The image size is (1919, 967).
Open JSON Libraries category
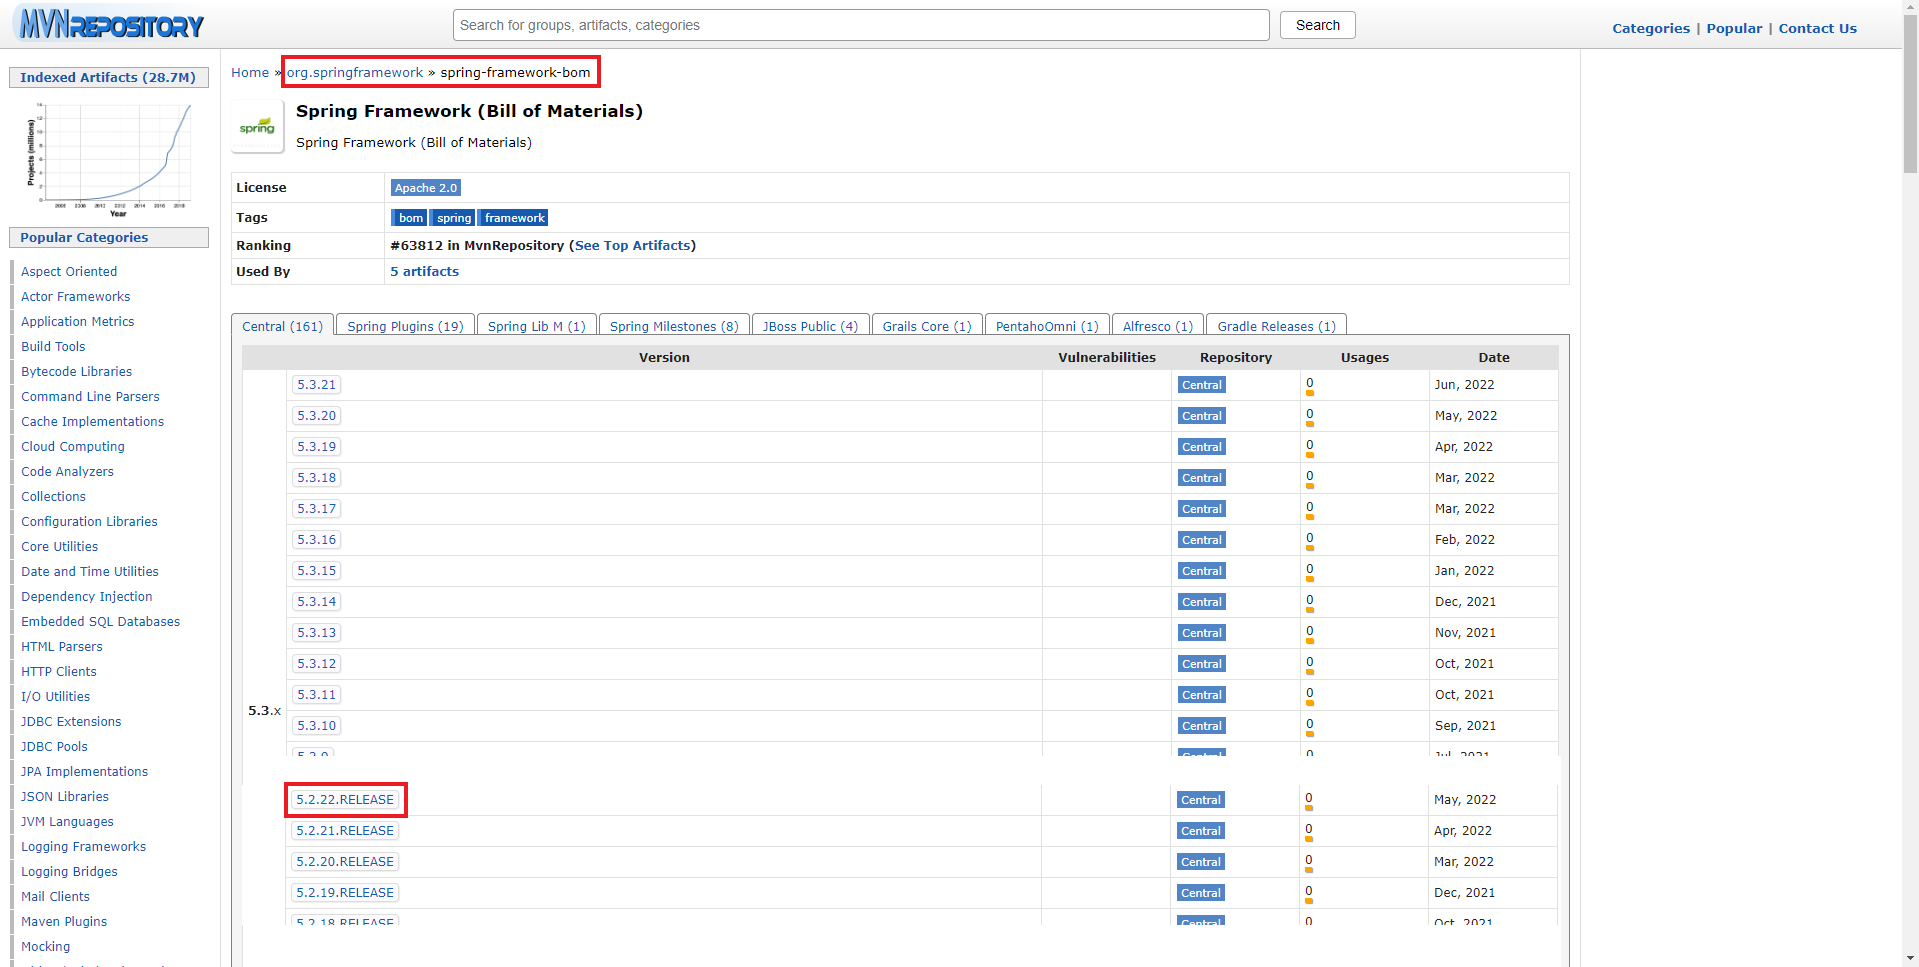coord(65,796)
